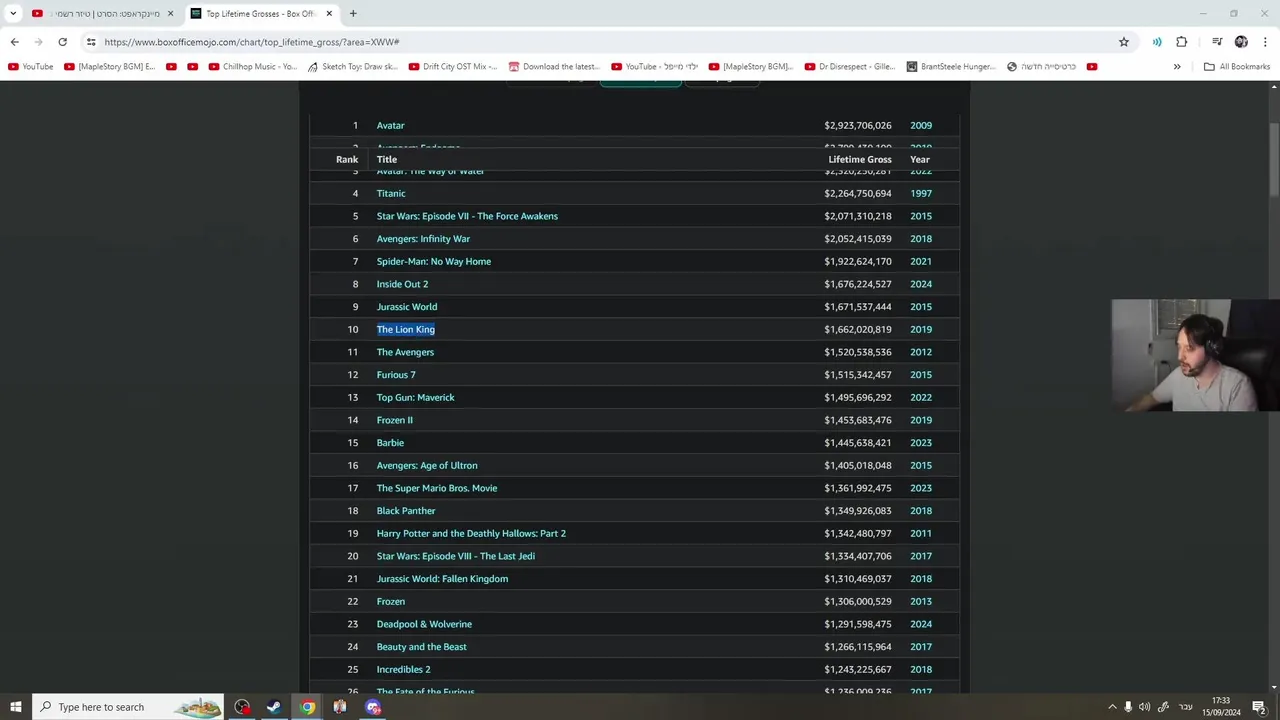Click the 2024 year link for Inside Out 2
The width and height of the screenshot is (1280, 720).
coord(921,284)
